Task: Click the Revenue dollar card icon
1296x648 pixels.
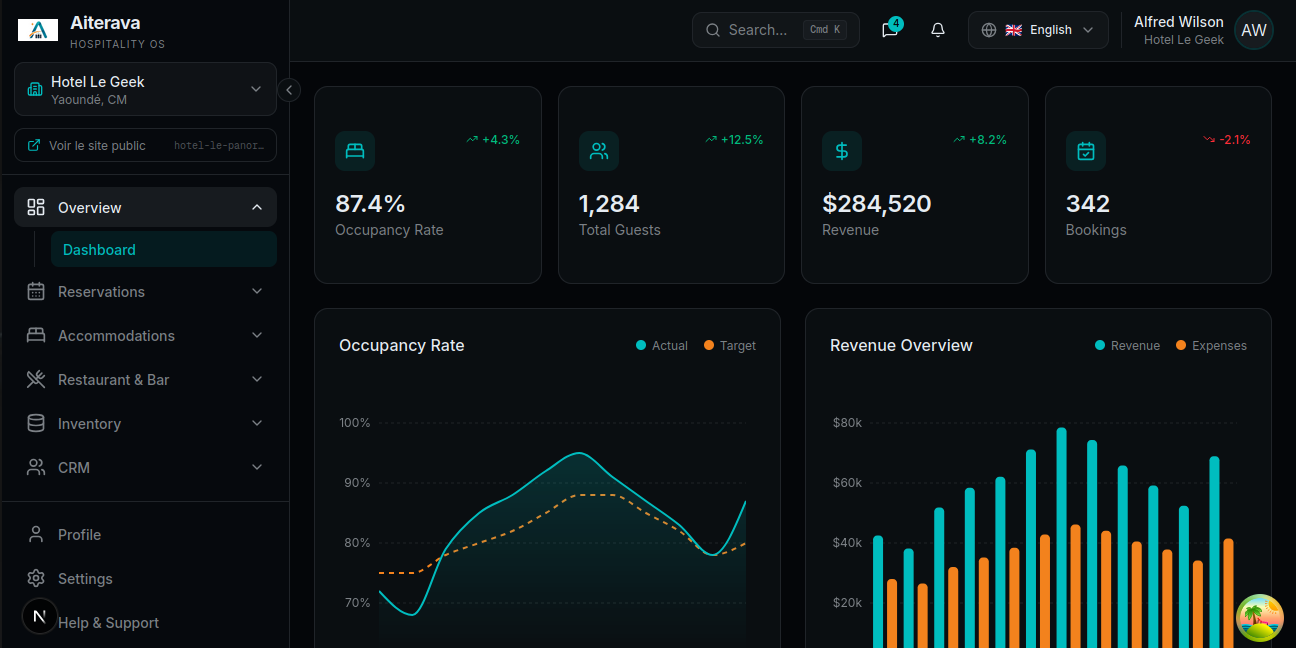Action: tap(842, 151)
